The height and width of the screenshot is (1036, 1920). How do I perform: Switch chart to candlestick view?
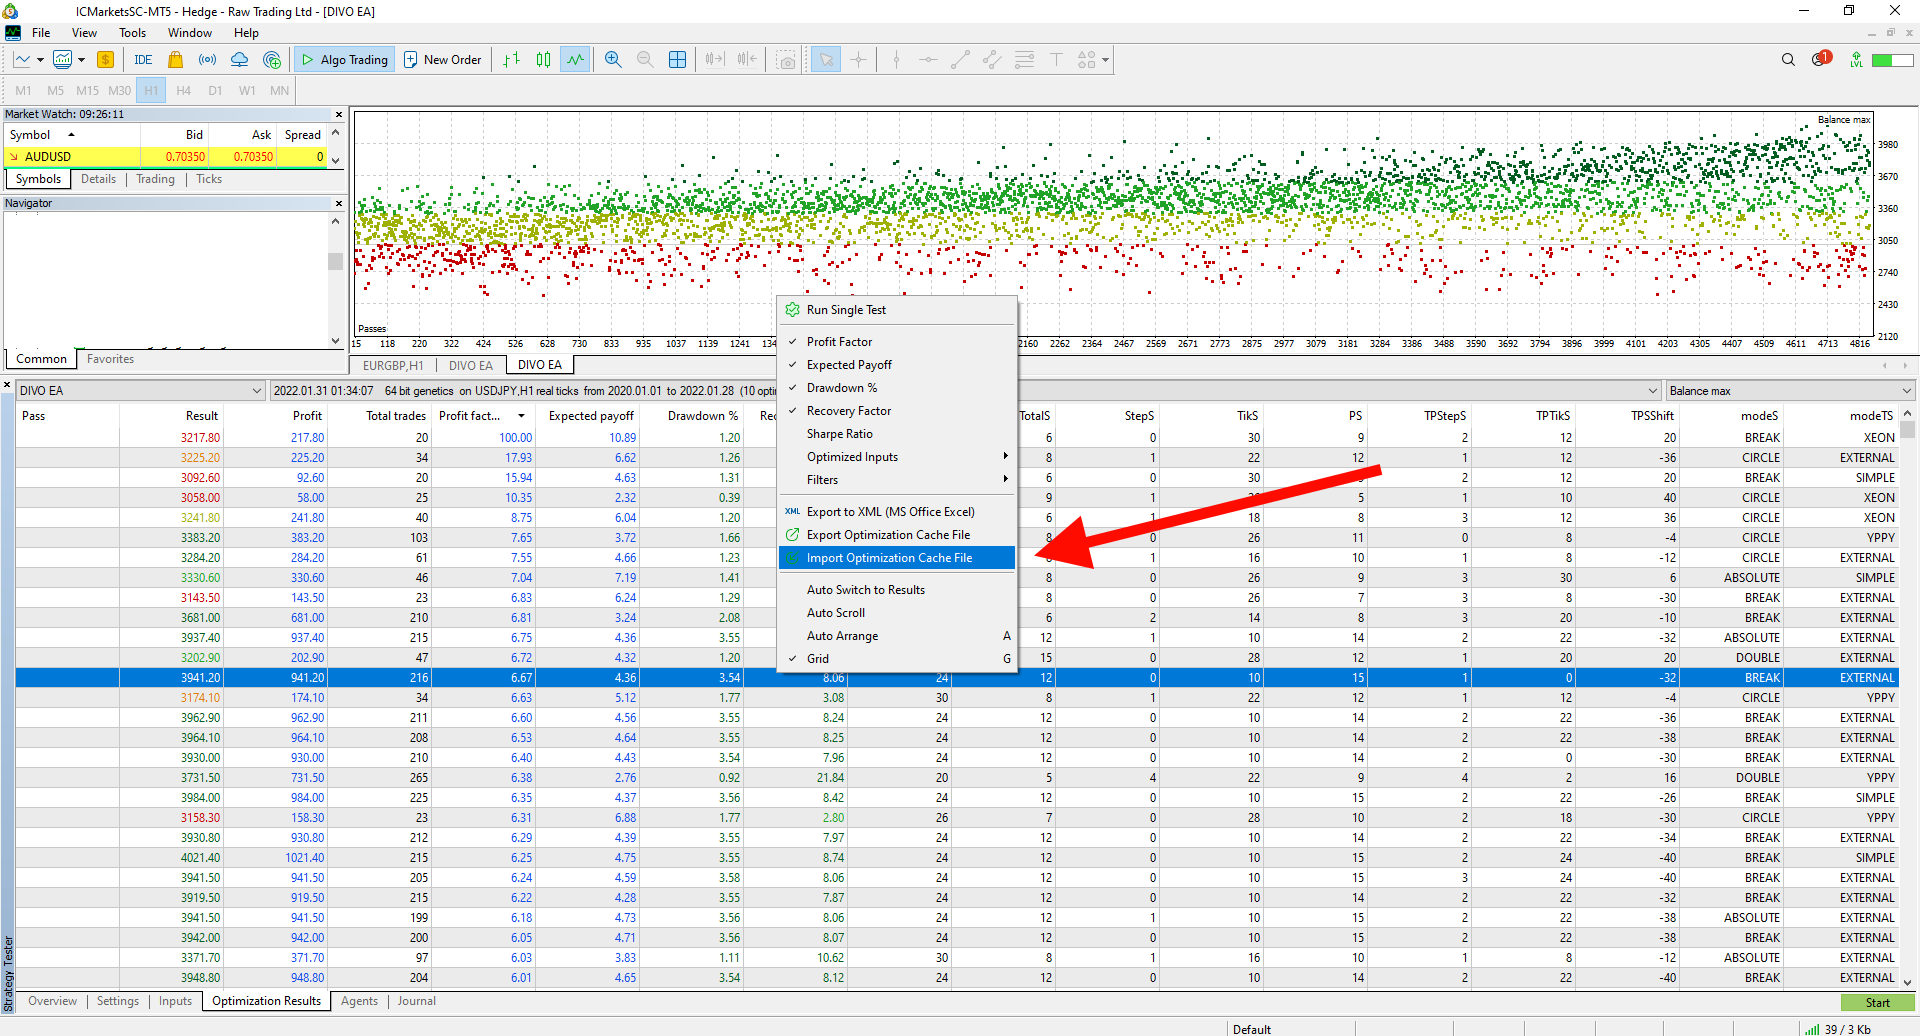point(543,60)
